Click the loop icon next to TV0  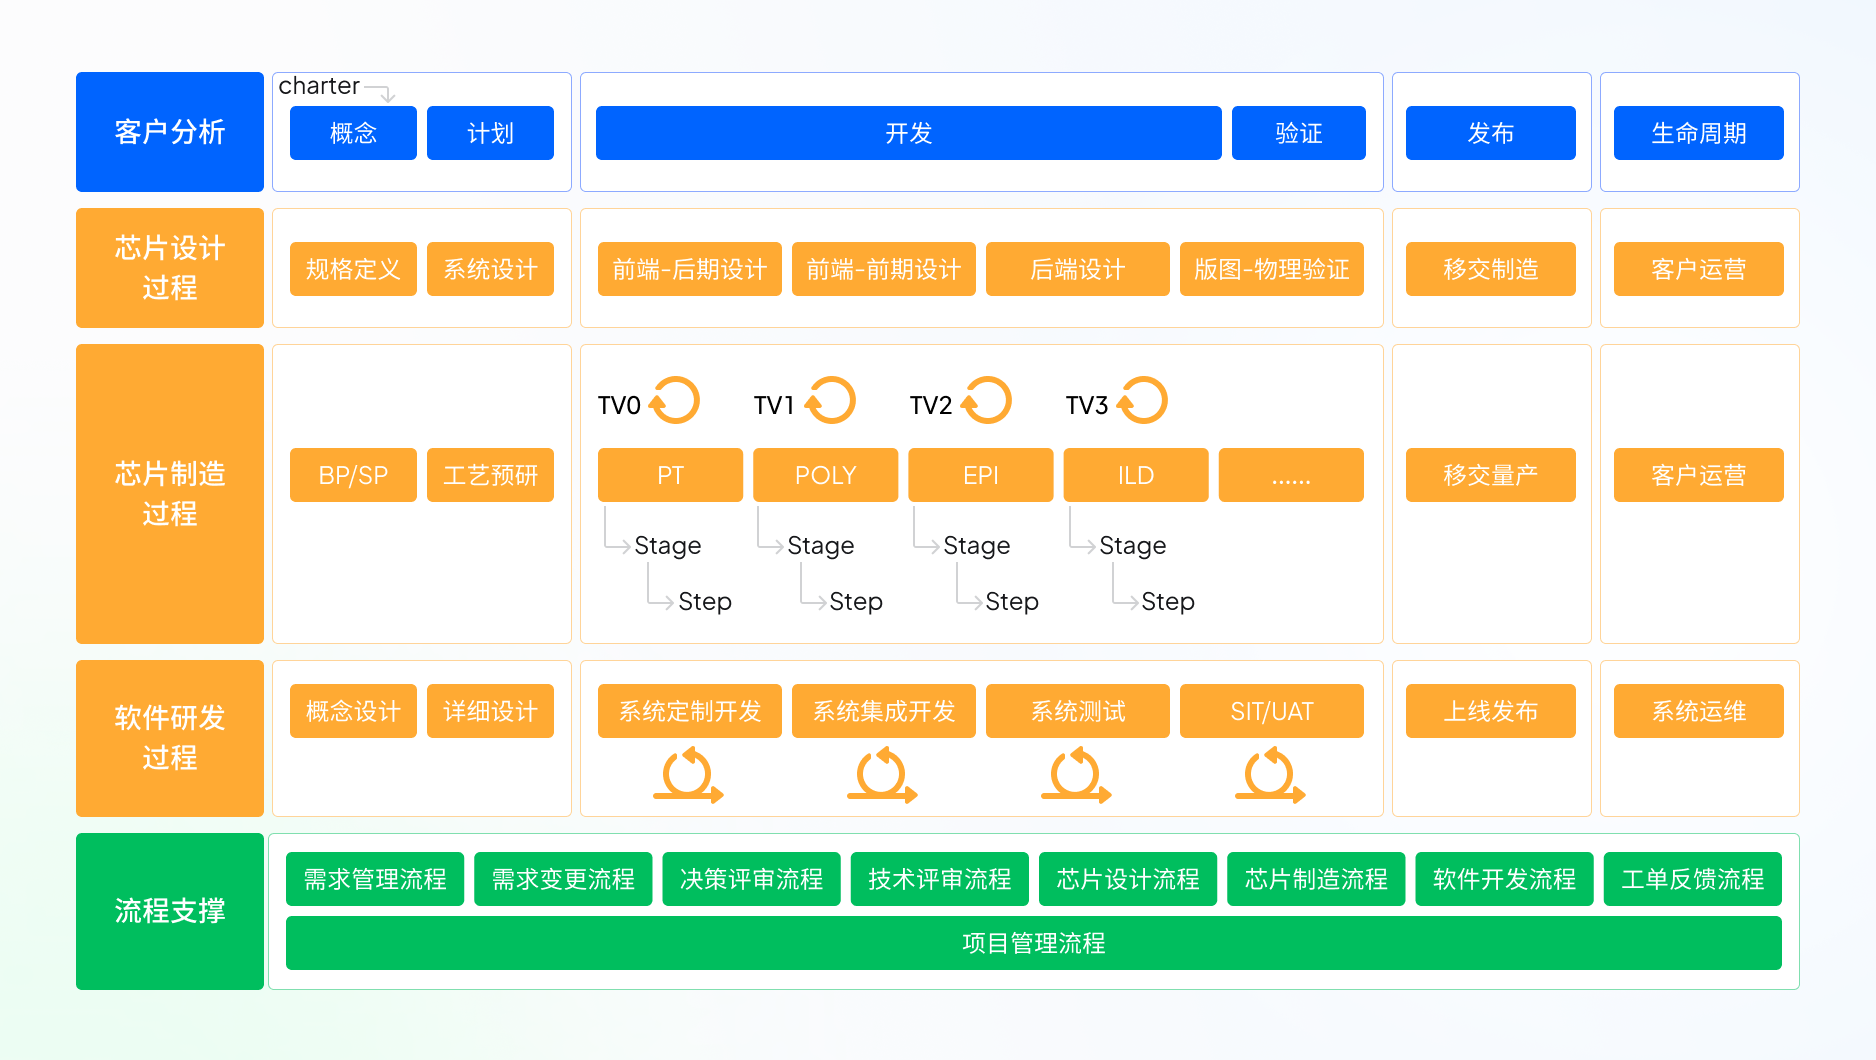coord(675,401)
